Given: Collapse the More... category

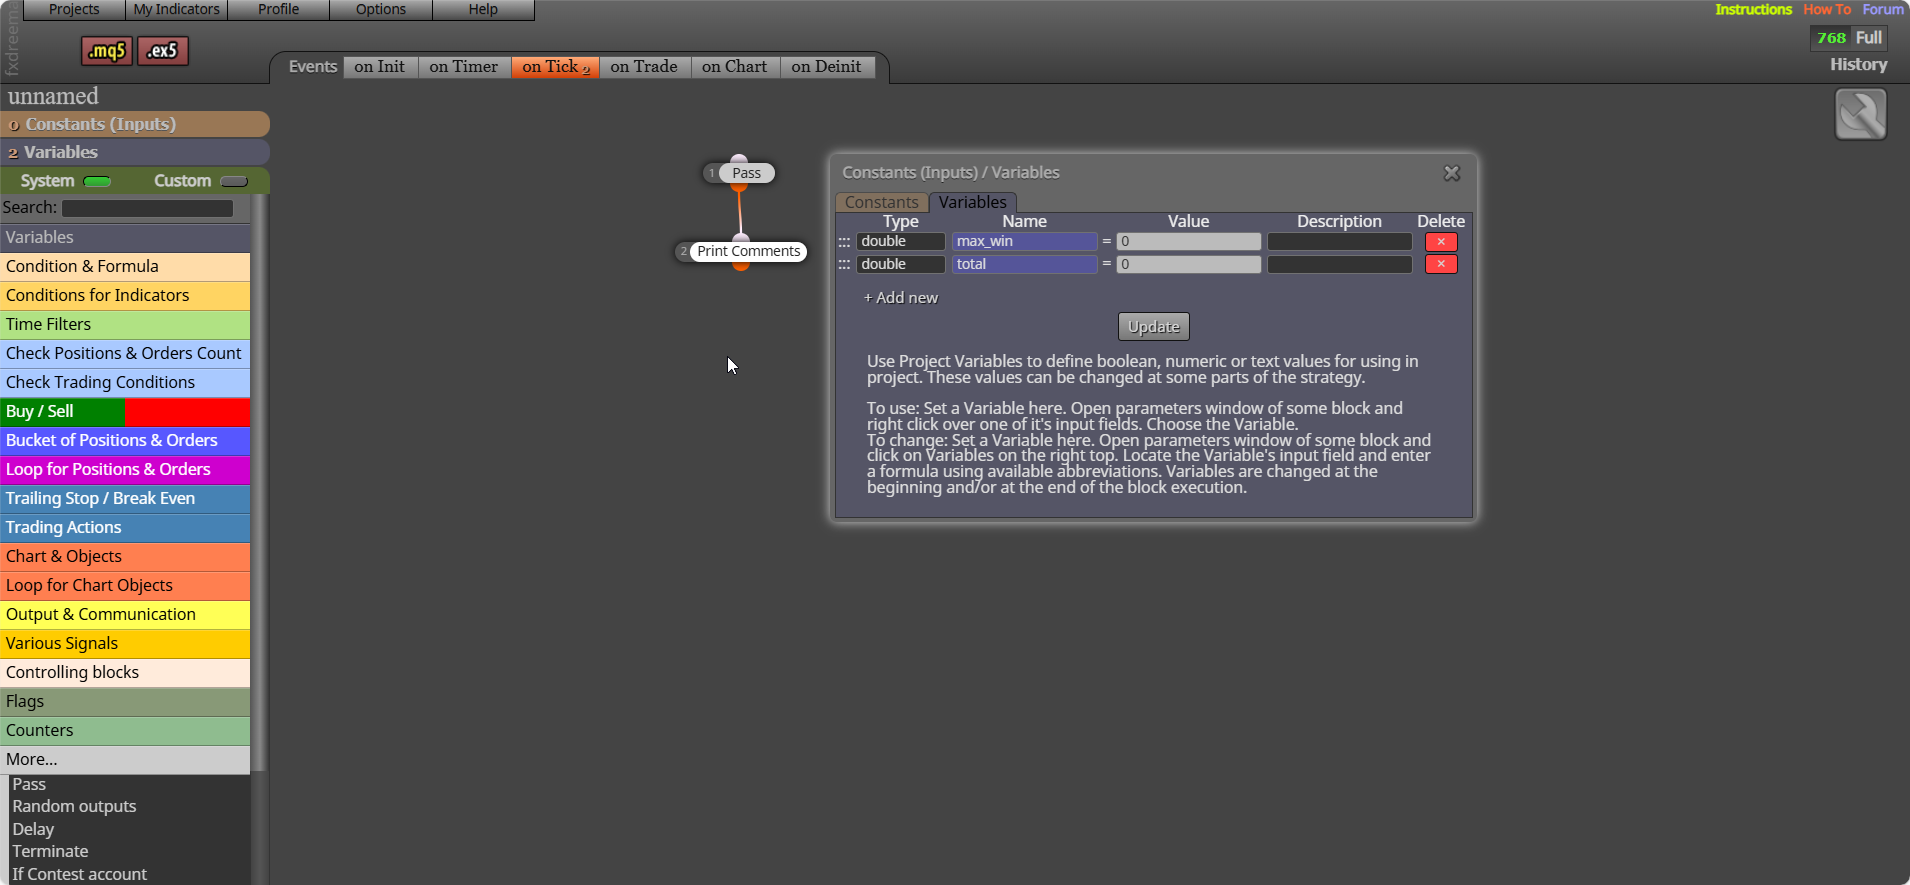Looking at the screenshot, I should tap(125, 760).
